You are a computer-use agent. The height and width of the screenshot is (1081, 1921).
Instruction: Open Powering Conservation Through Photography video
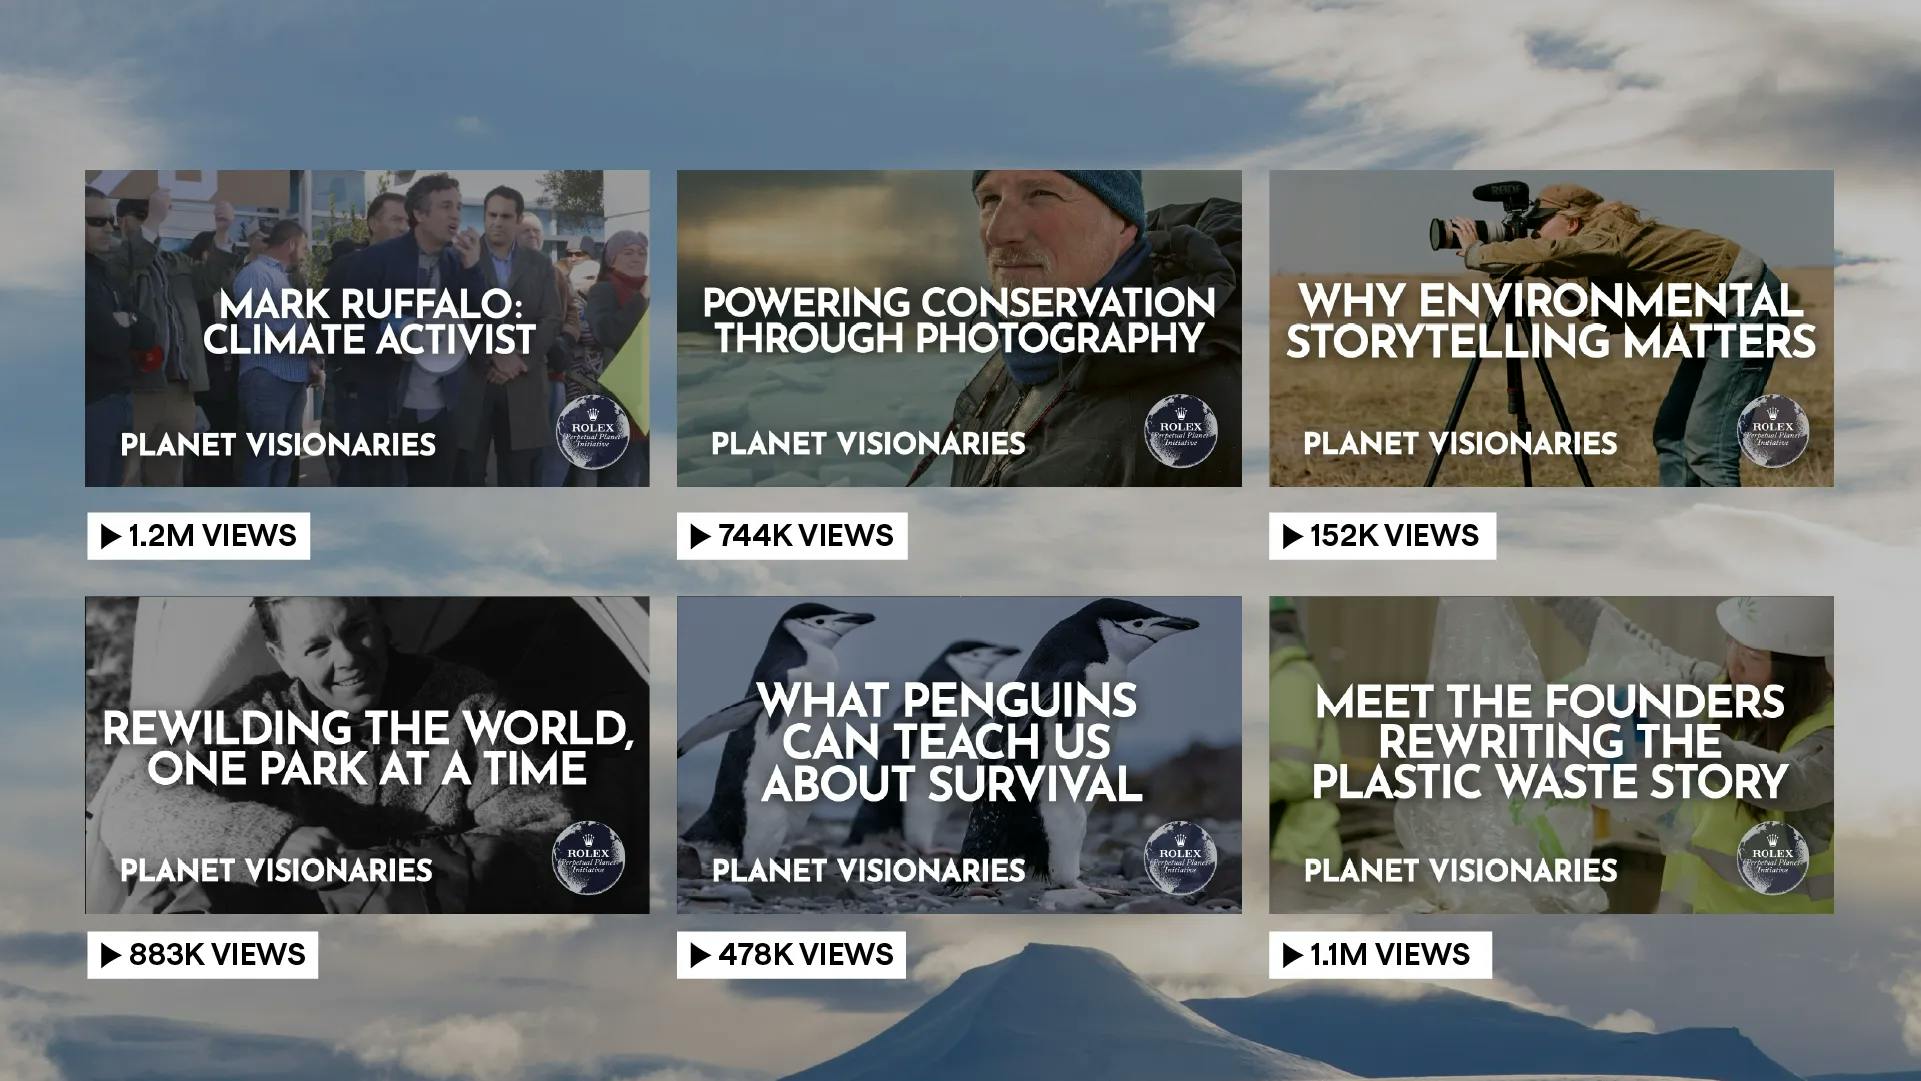(959, 328)
